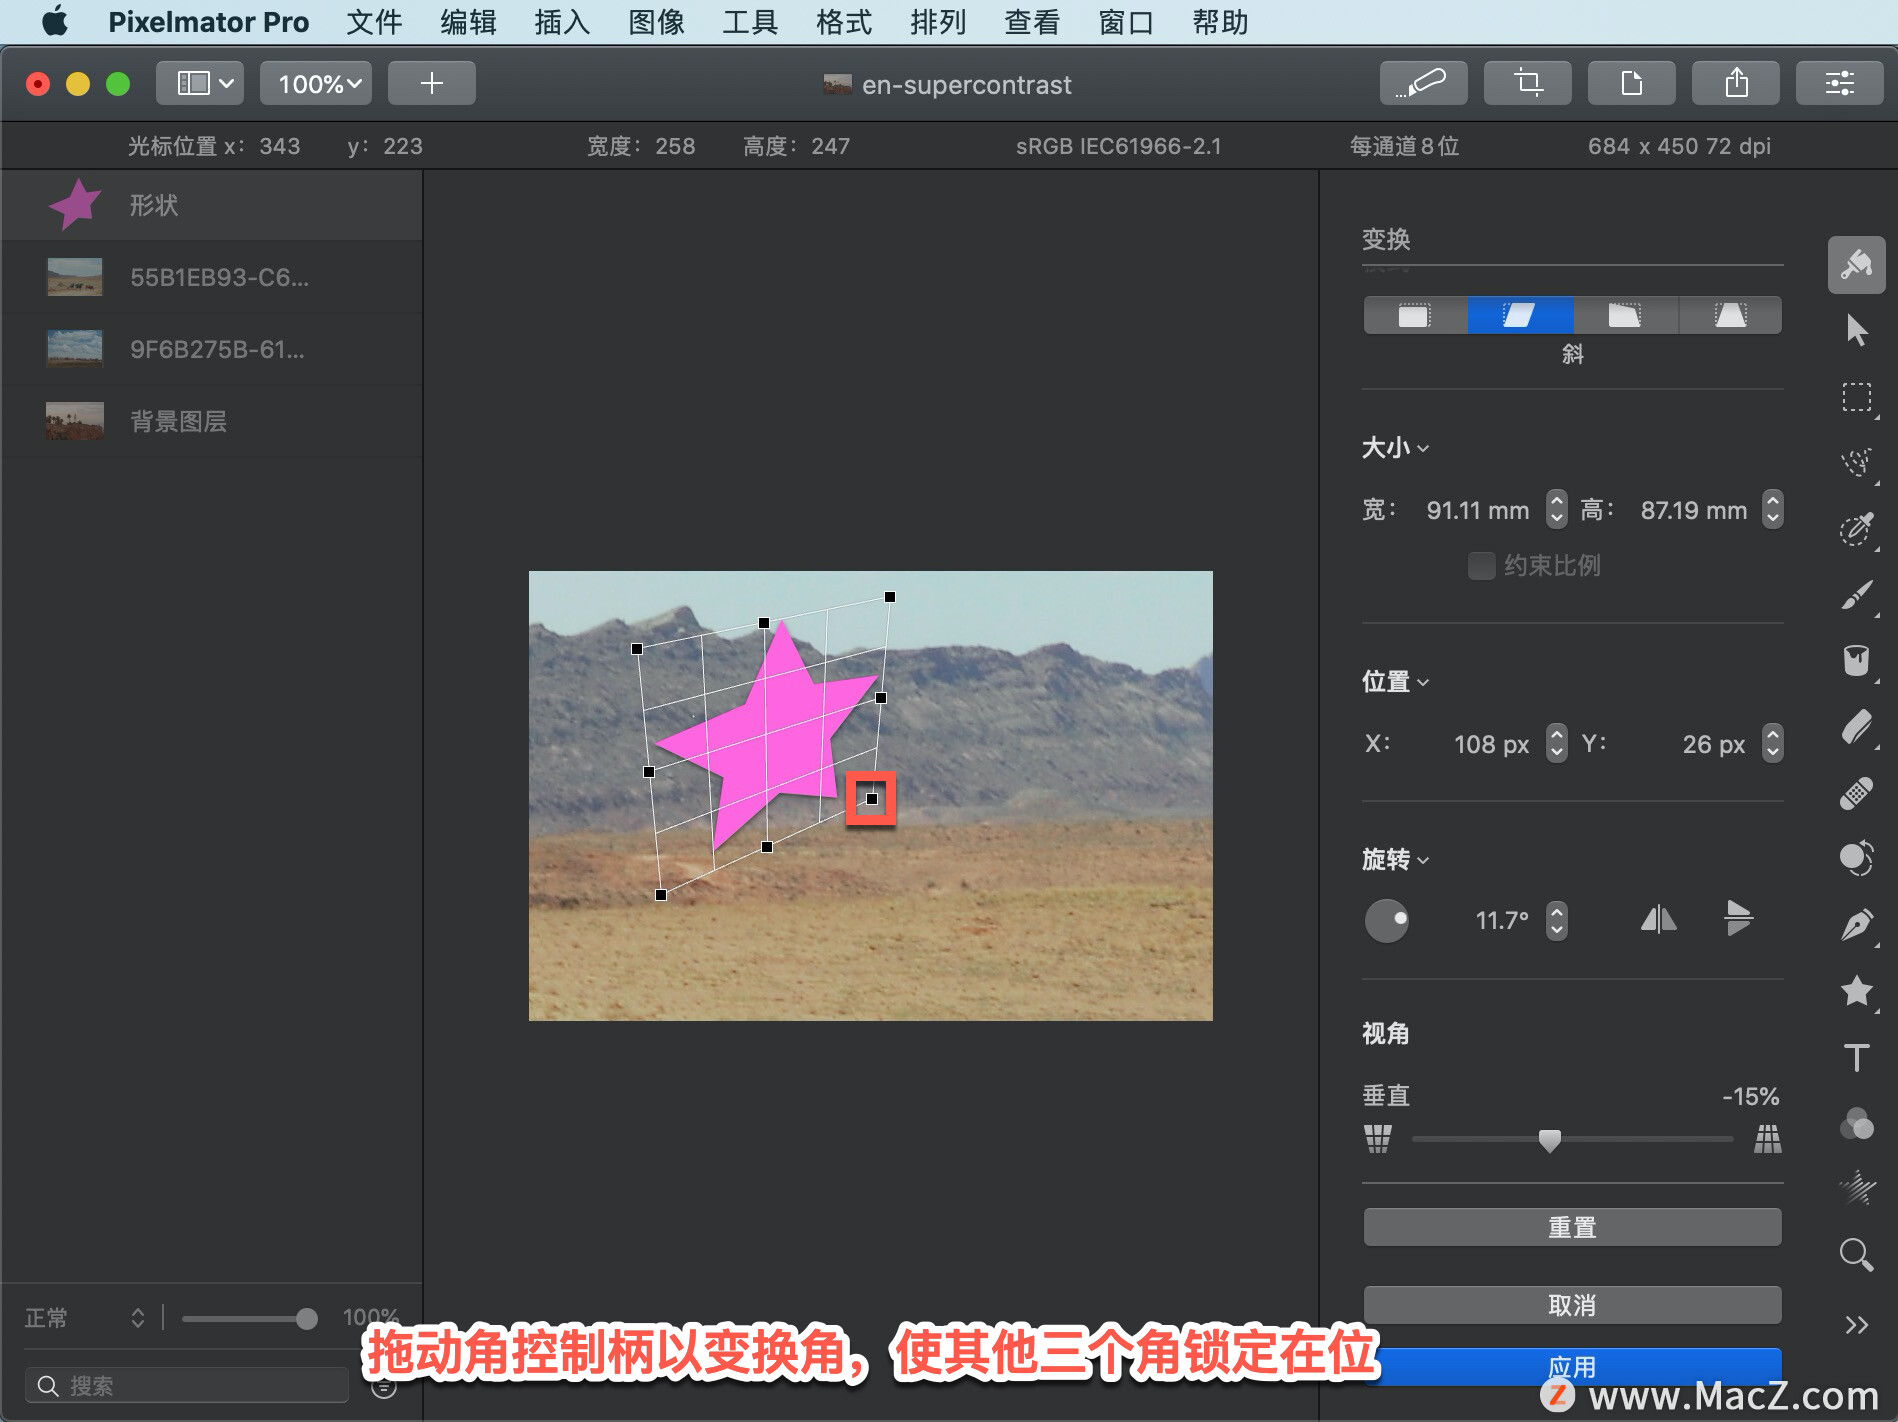
Task: Click the Y position stepper
Action: (x=1772, y=743)
